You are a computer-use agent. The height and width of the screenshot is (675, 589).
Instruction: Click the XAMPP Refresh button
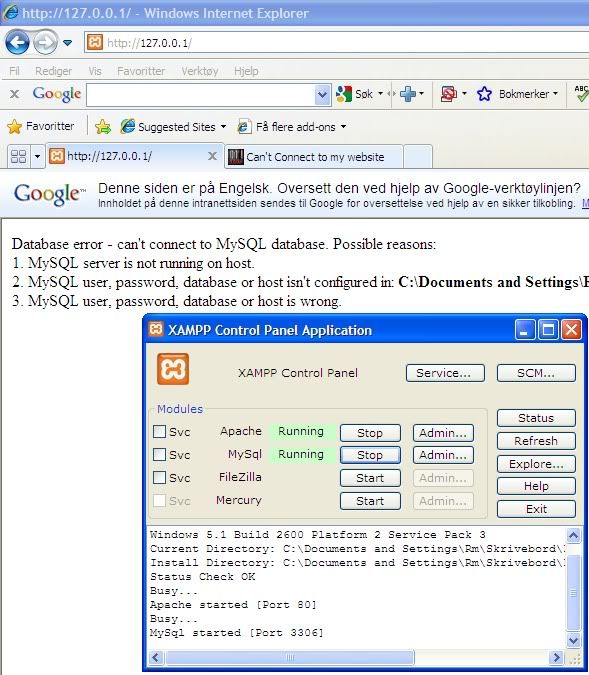click(x=536, y=441)
